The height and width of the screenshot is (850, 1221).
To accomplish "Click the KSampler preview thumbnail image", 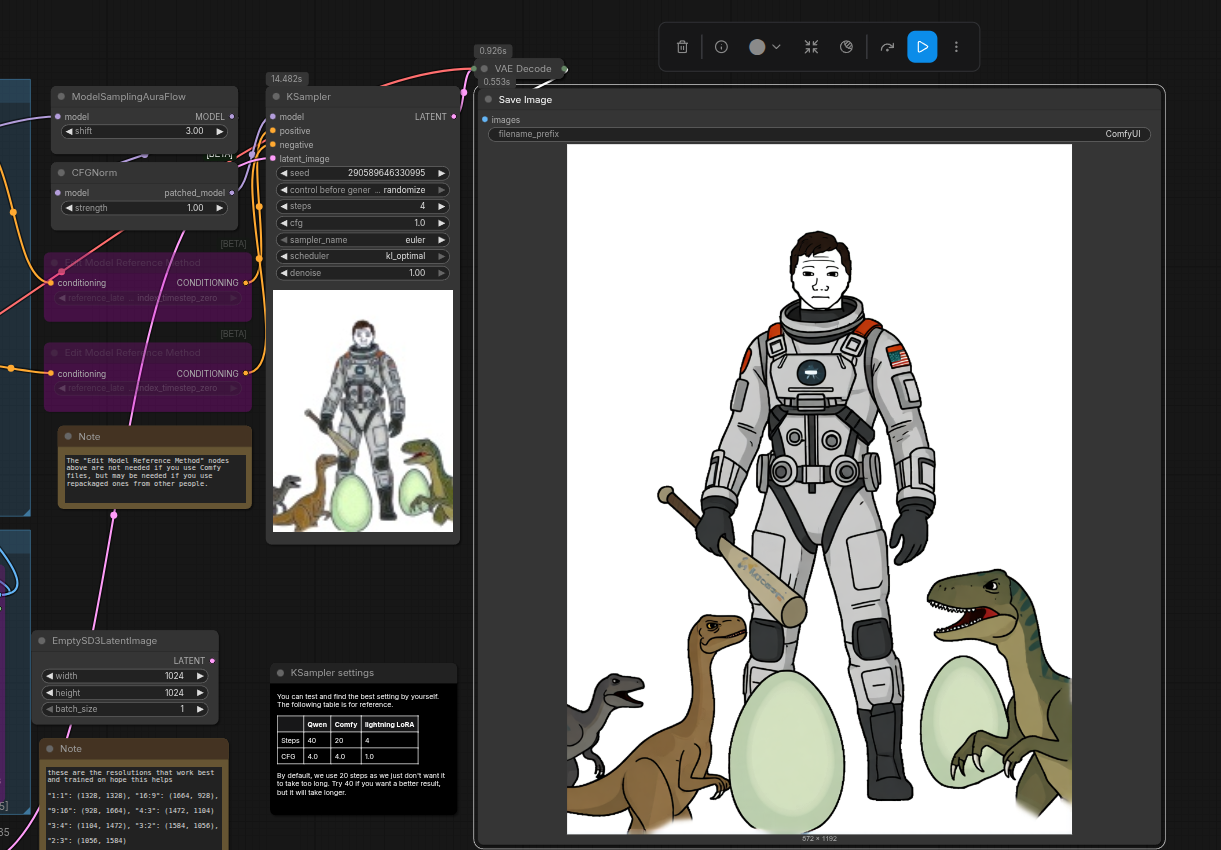I will click(363, 411).
